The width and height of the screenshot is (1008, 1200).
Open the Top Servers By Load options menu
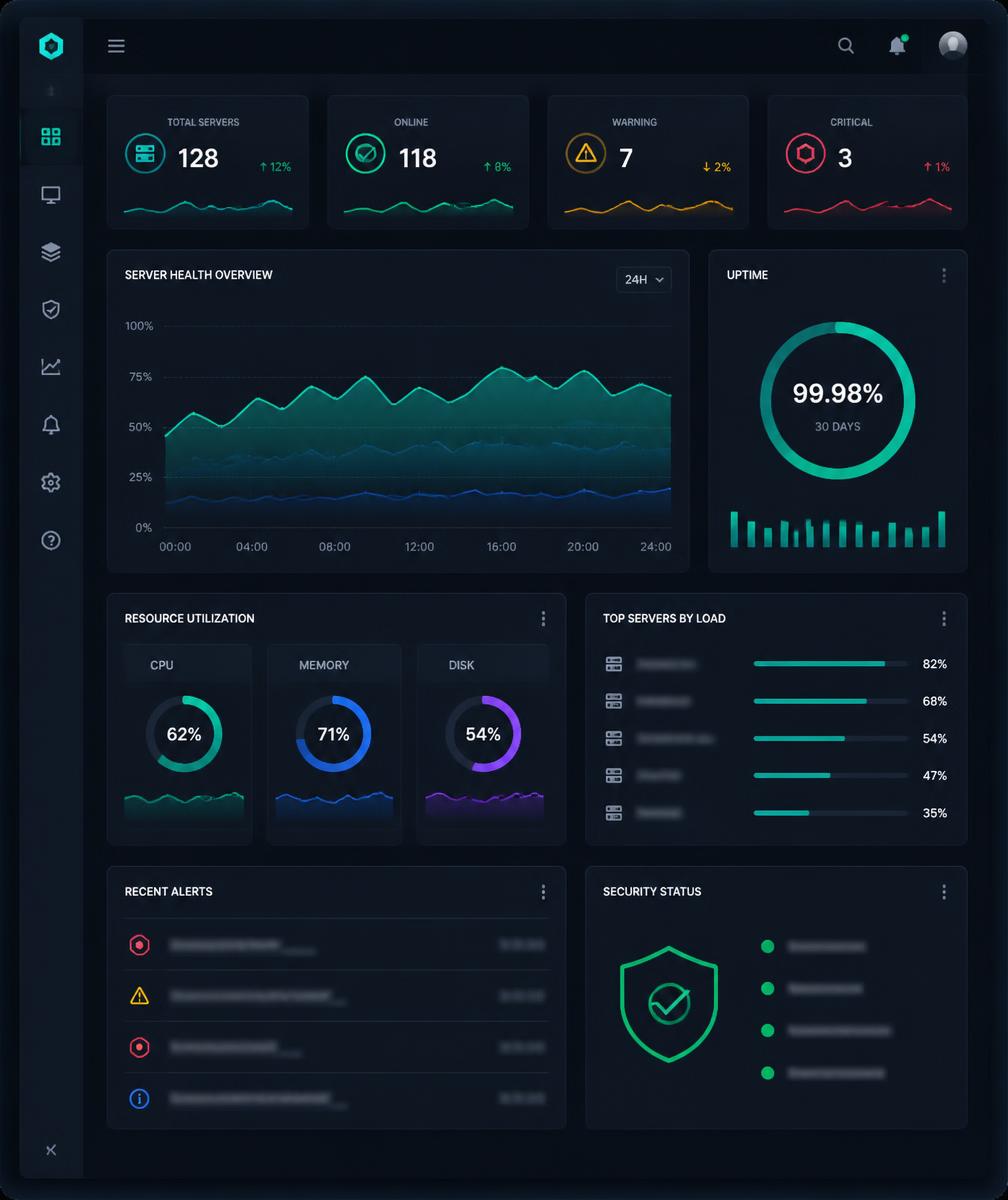[x=944, y=619]
